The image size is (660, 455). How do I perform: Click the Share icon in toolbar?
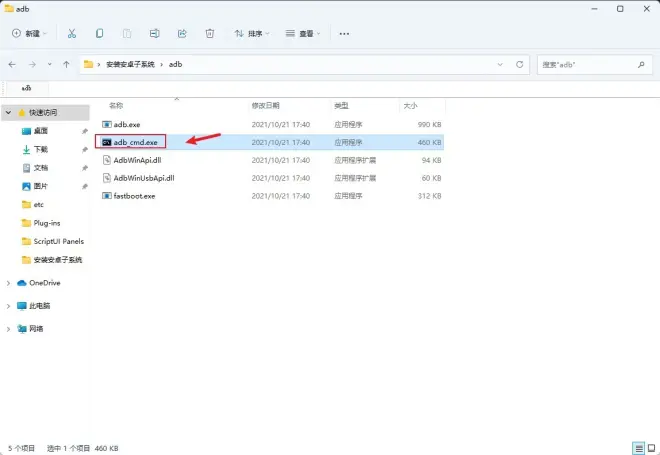[182, 33]
